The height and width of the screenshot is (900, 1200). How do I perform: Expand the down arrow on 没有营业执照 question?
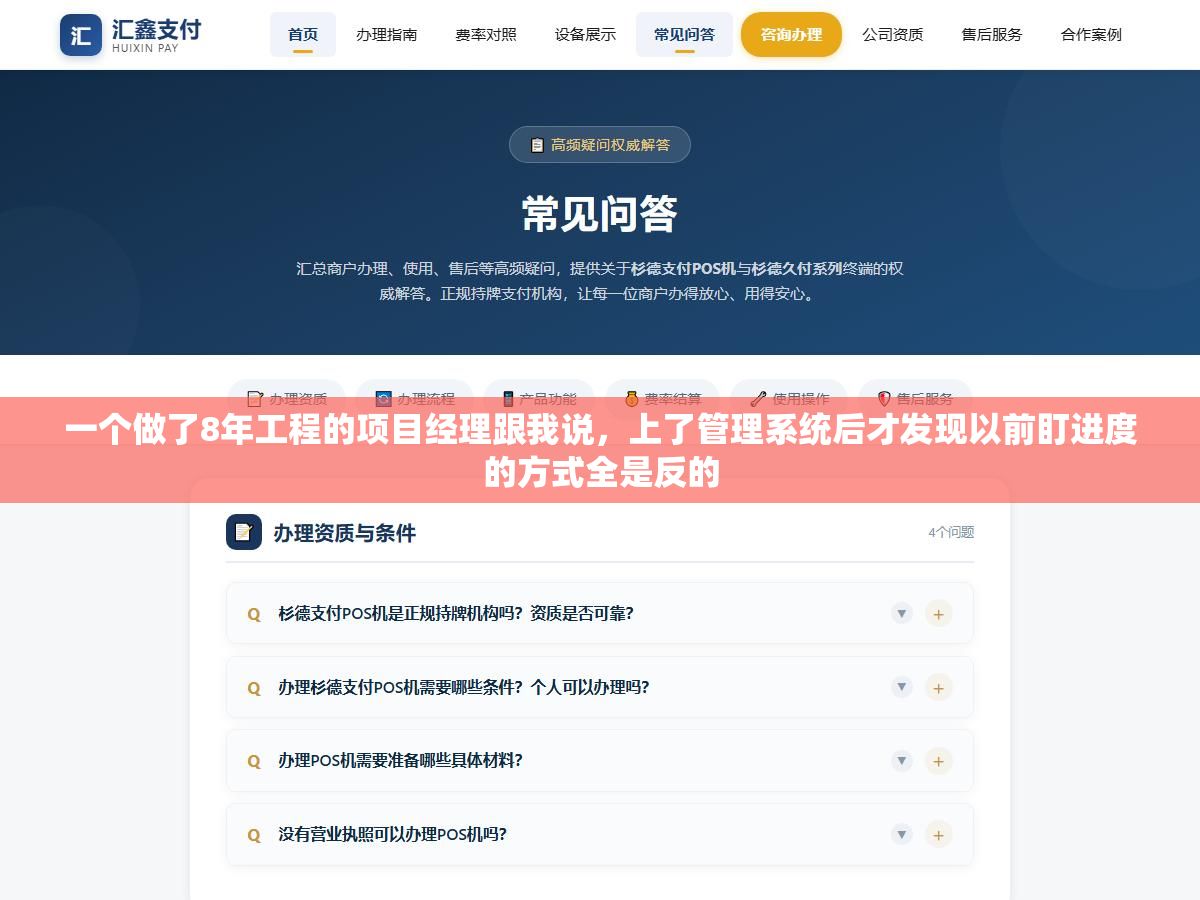click(902, 834)
